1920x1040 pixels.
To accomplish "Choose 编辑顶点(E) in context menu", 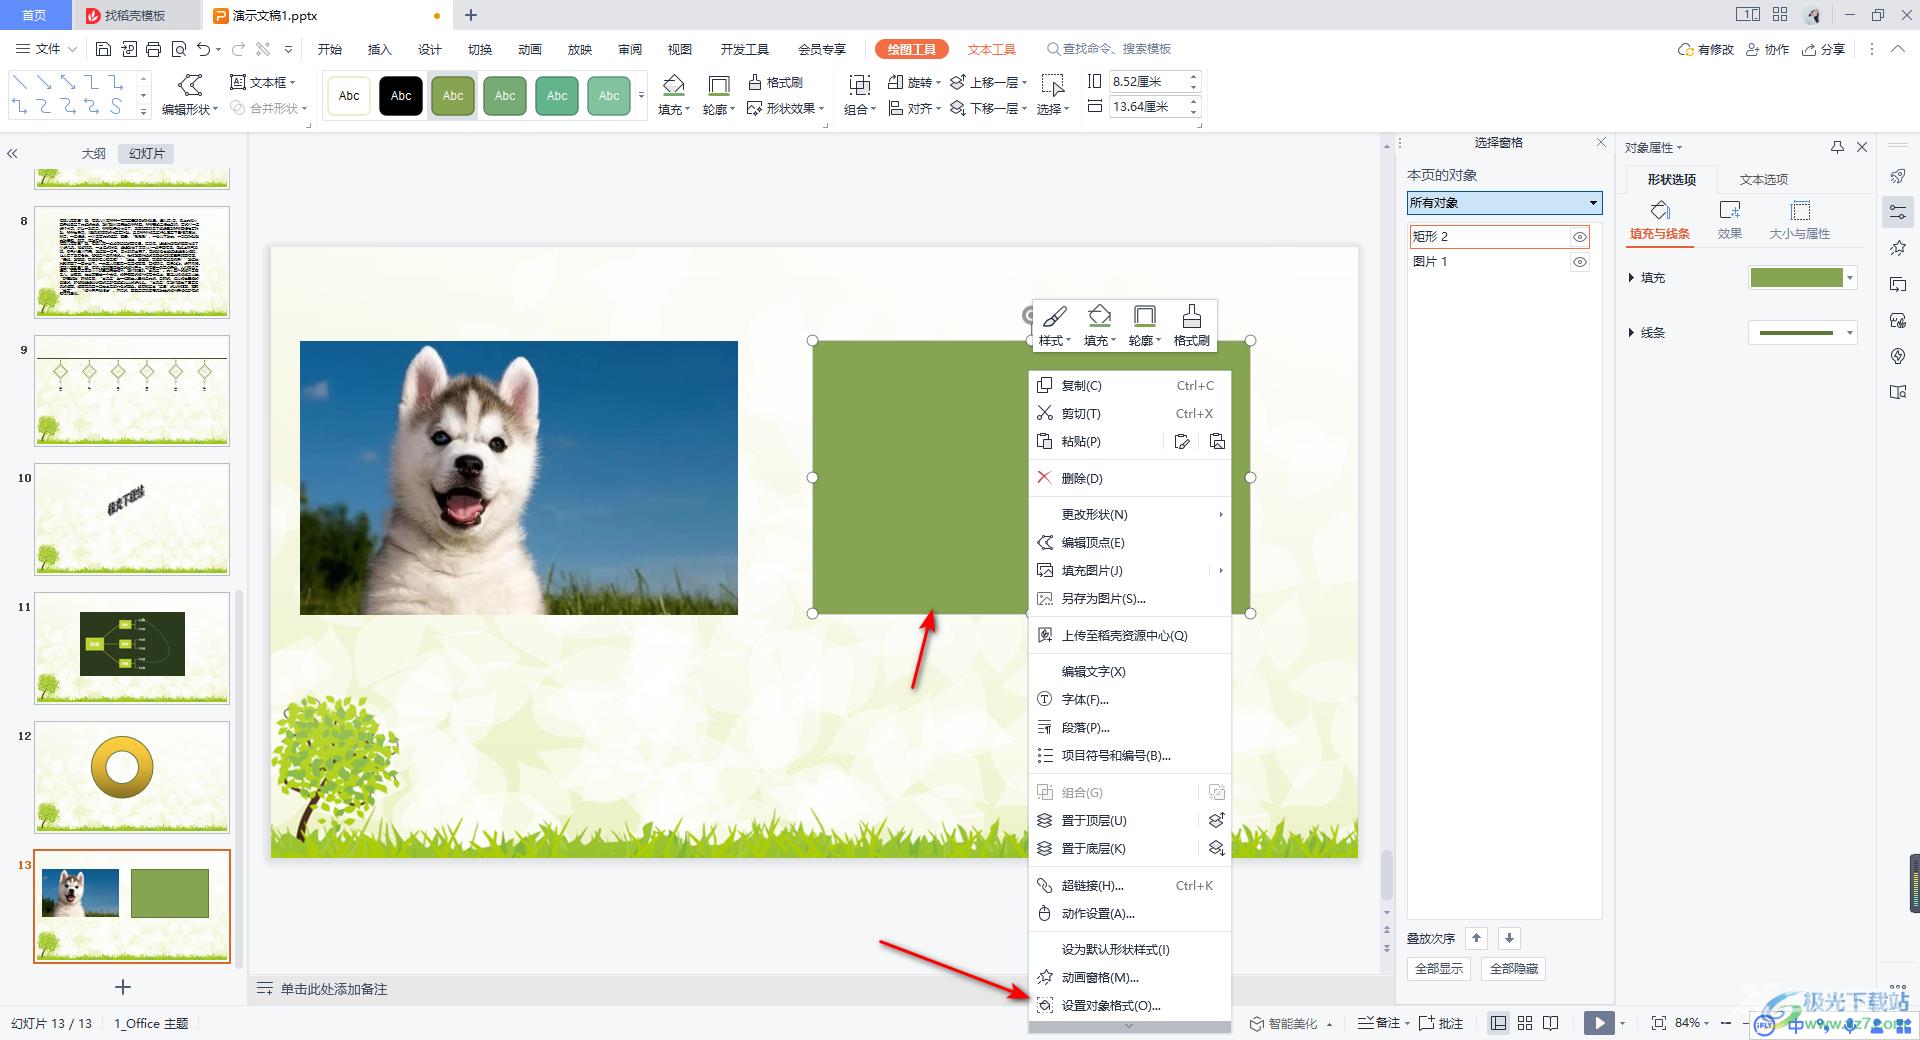I will tap(1129, 542).
